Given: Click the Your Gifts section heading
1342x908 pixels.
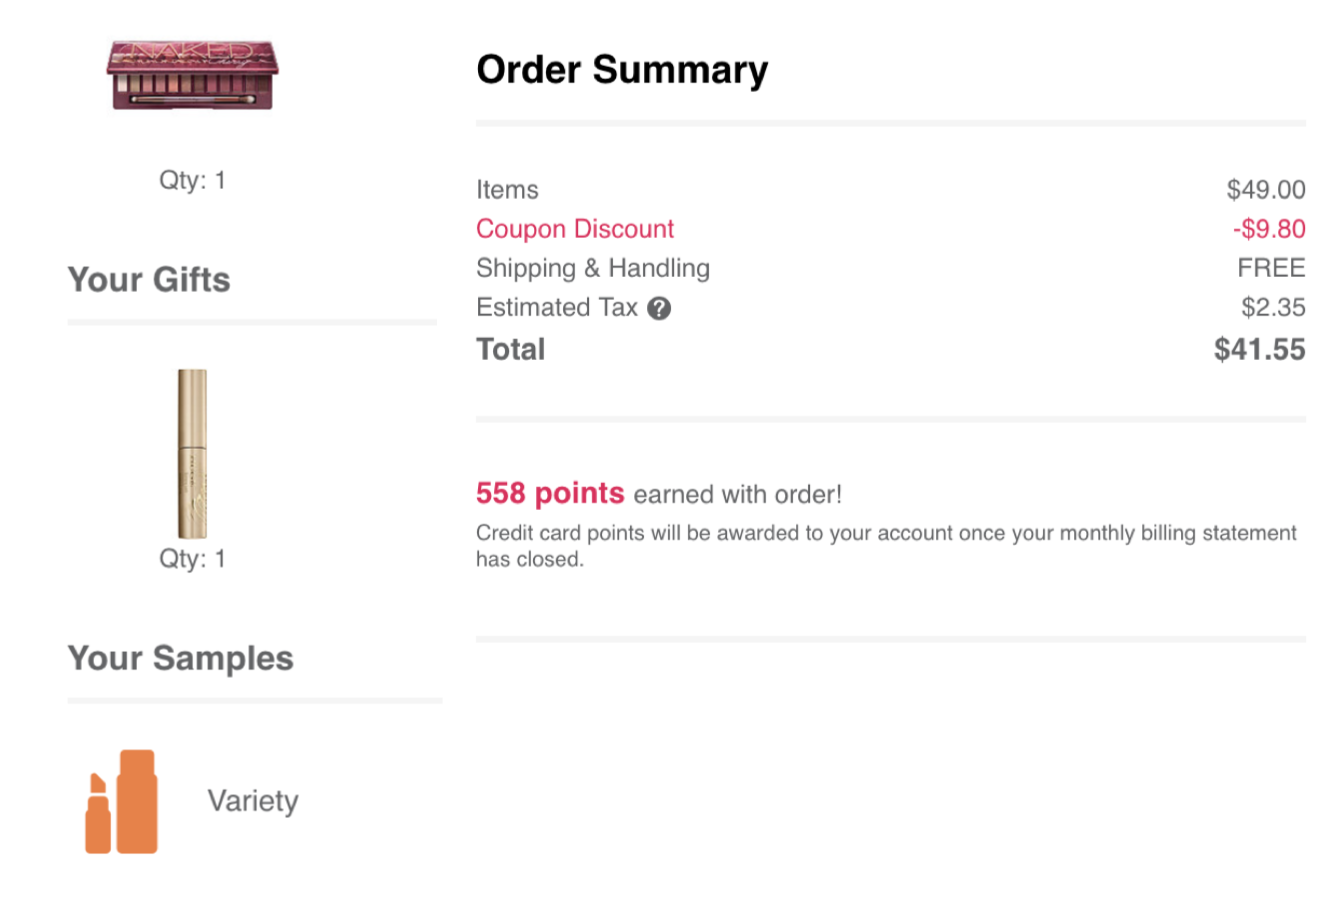Looking at the screenshot, I should [149, 279].
